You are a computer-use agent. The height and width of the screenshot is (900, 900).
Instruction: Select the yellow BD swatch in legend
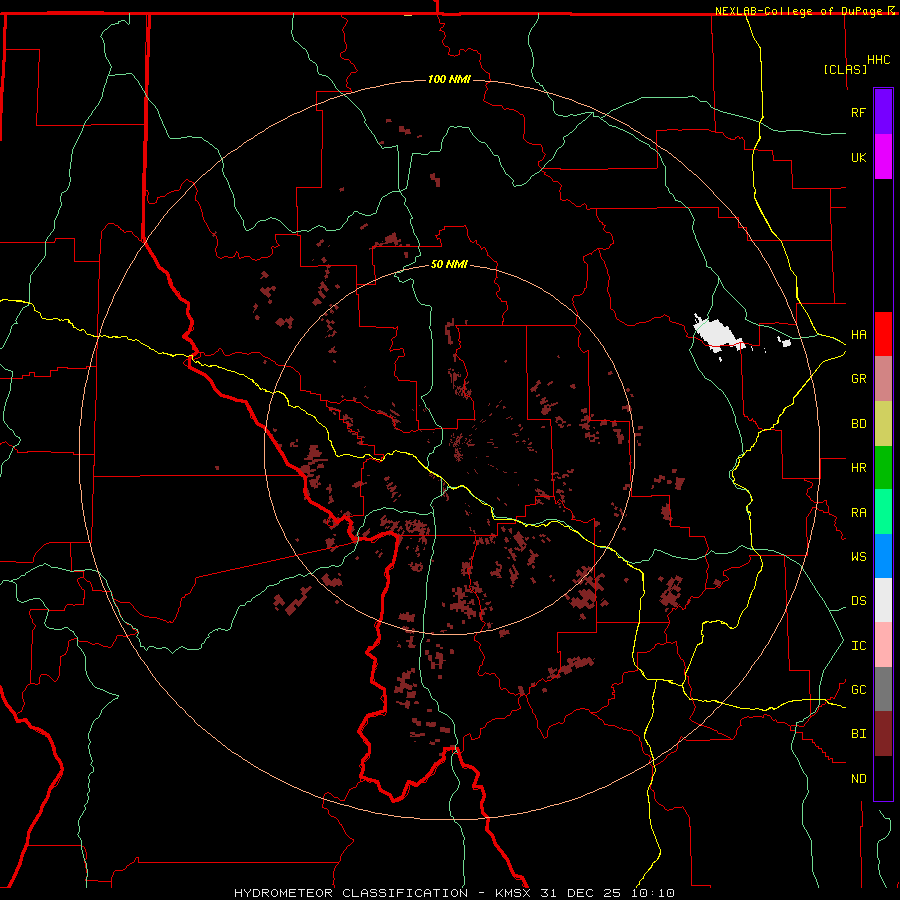pyautogui.click(x=883, y=424)
